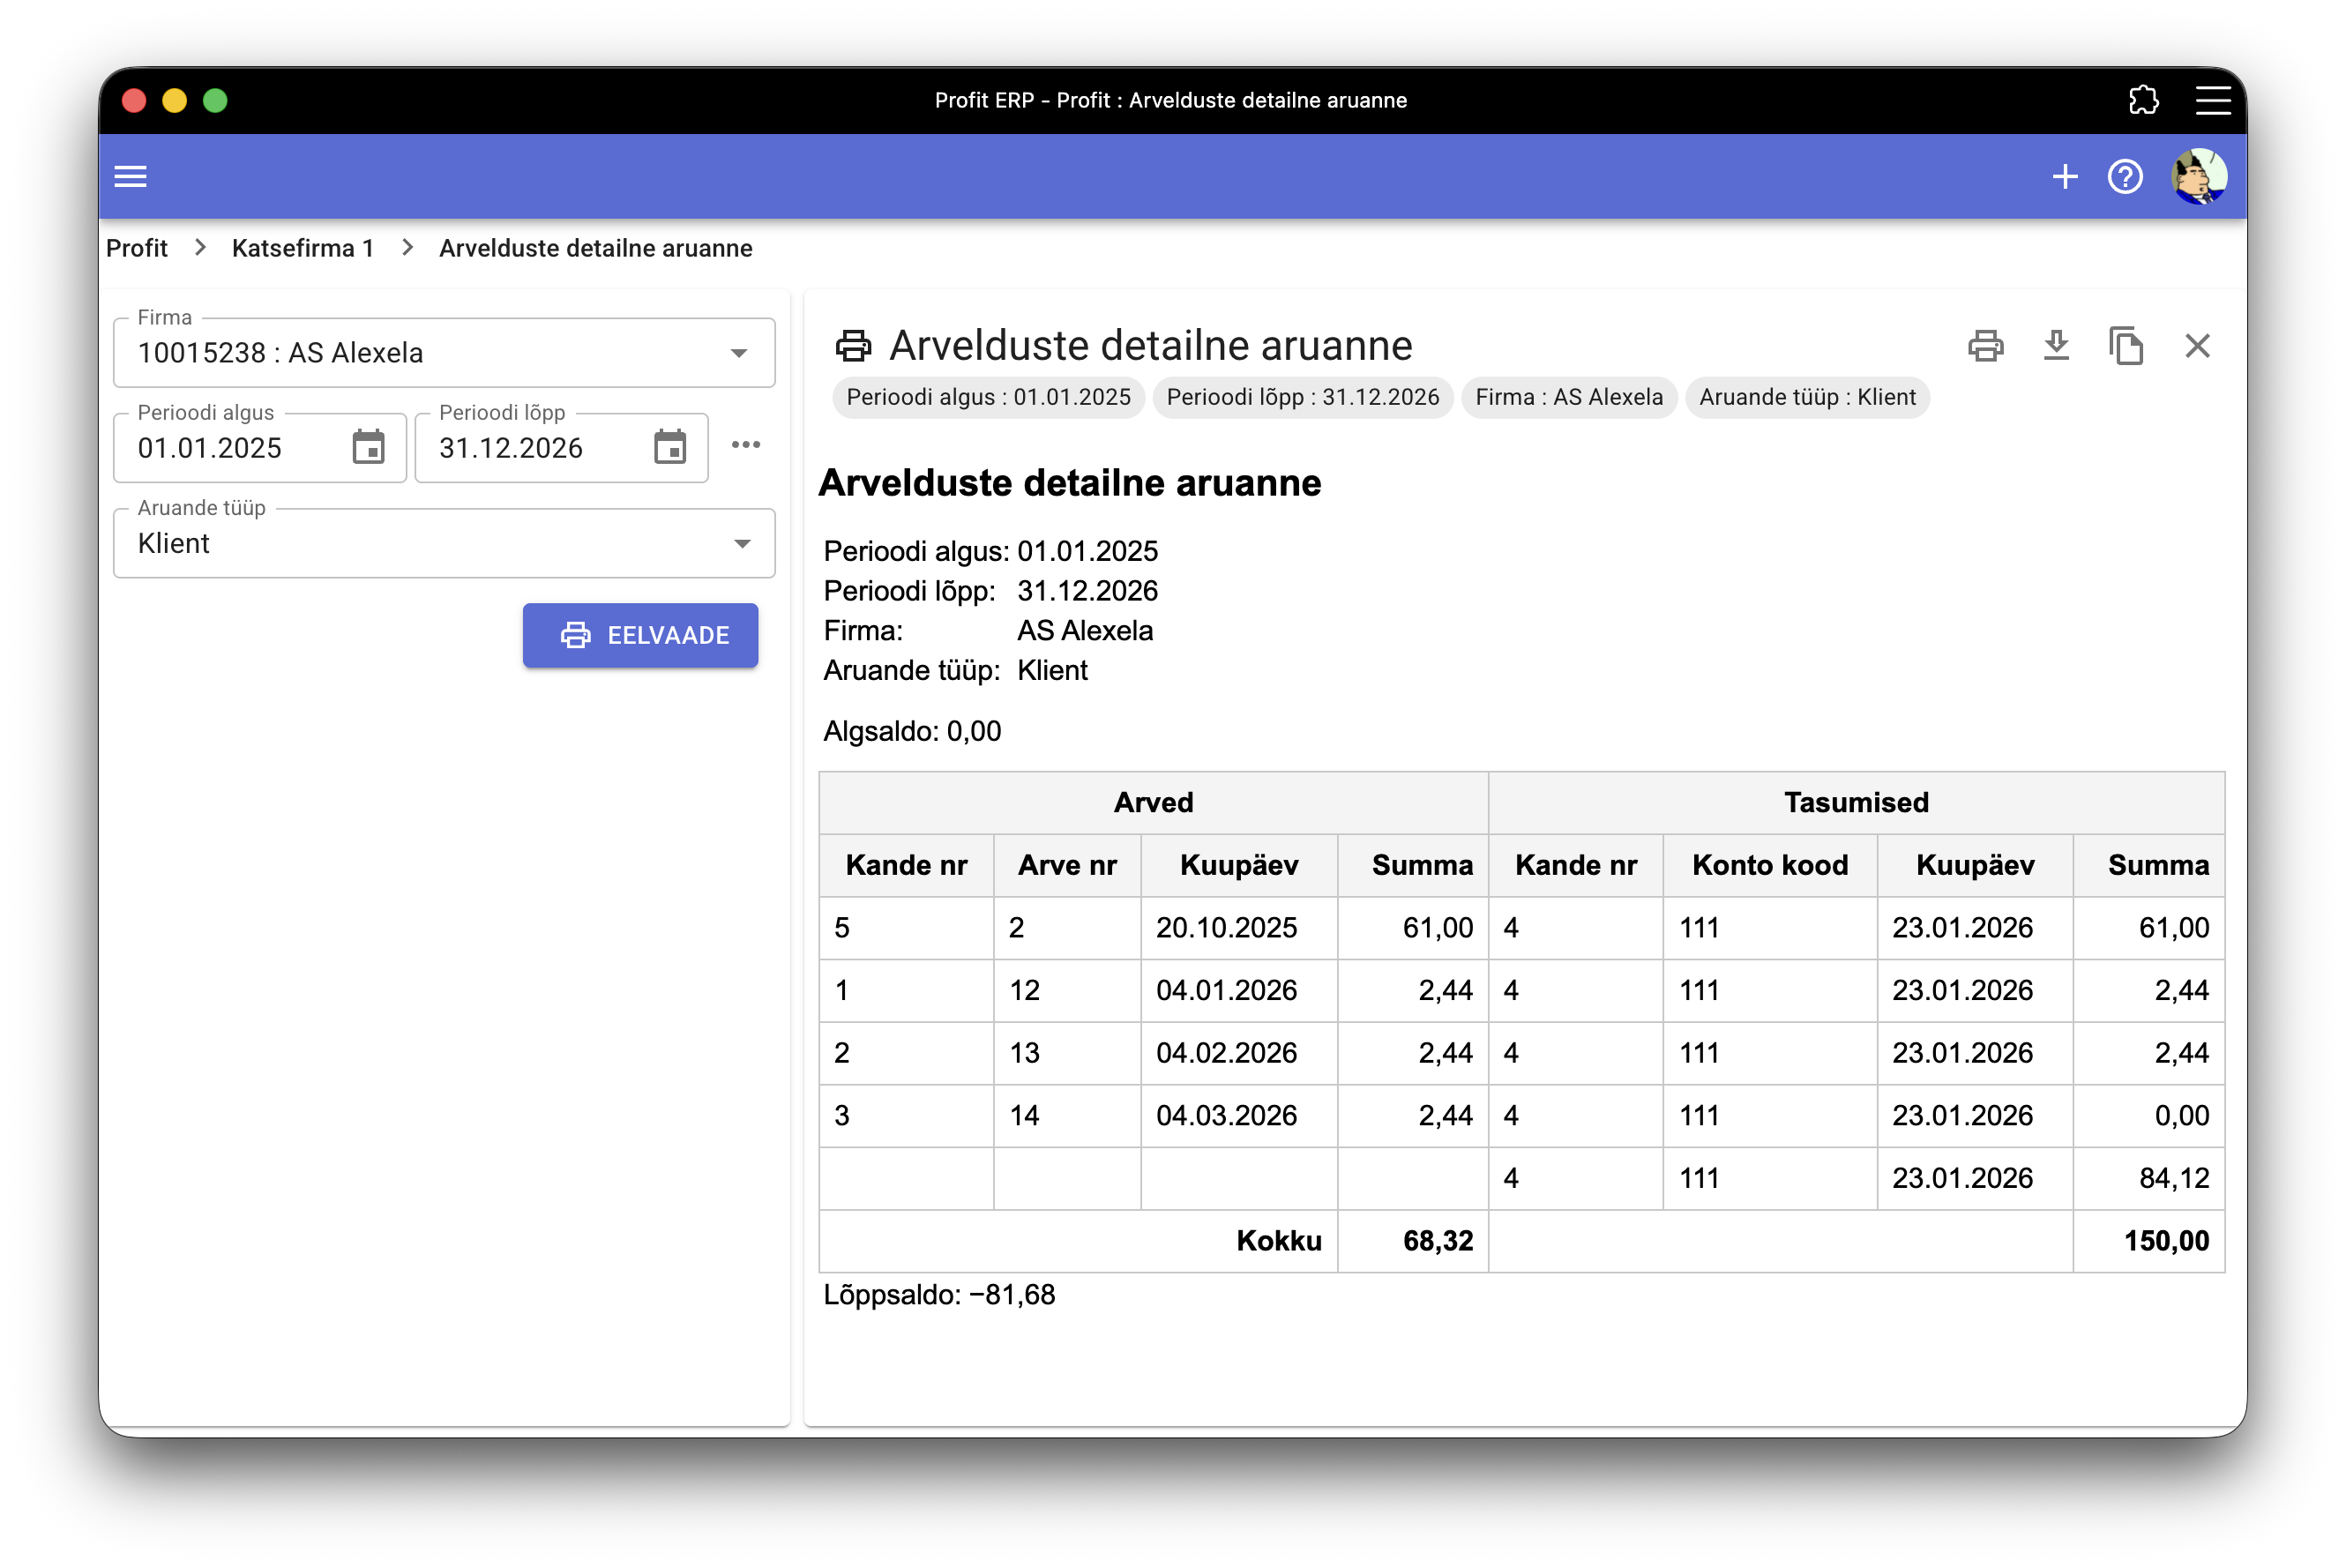Close the report preview panel
Image resolution: width=2346 pixels, height=1568 pixels.
pyautogui.click(x=2197, y=346)
